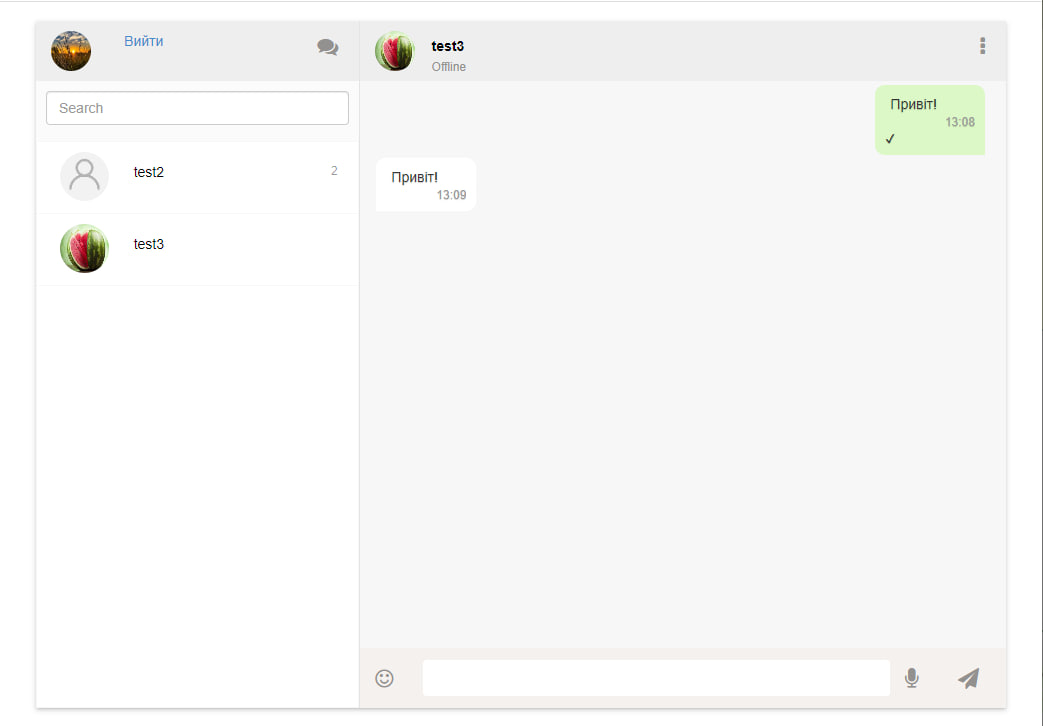The height and width of the screenshot is (726, 1043).
Task: Click the microphone voice message icon
Action: [912, 678]
